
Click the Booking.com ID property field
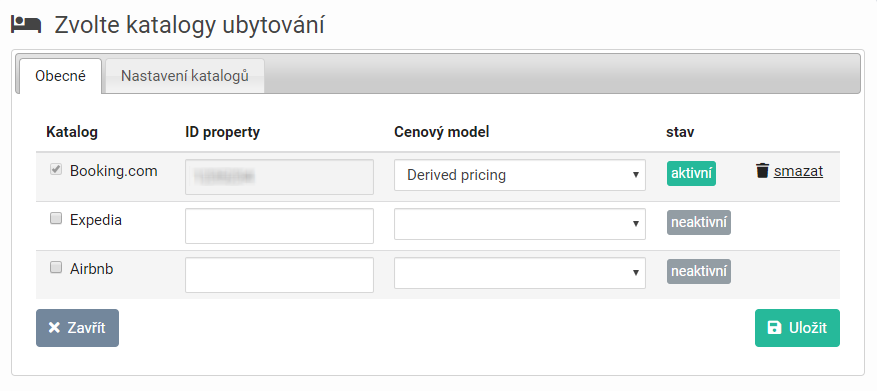pos(279,177)
